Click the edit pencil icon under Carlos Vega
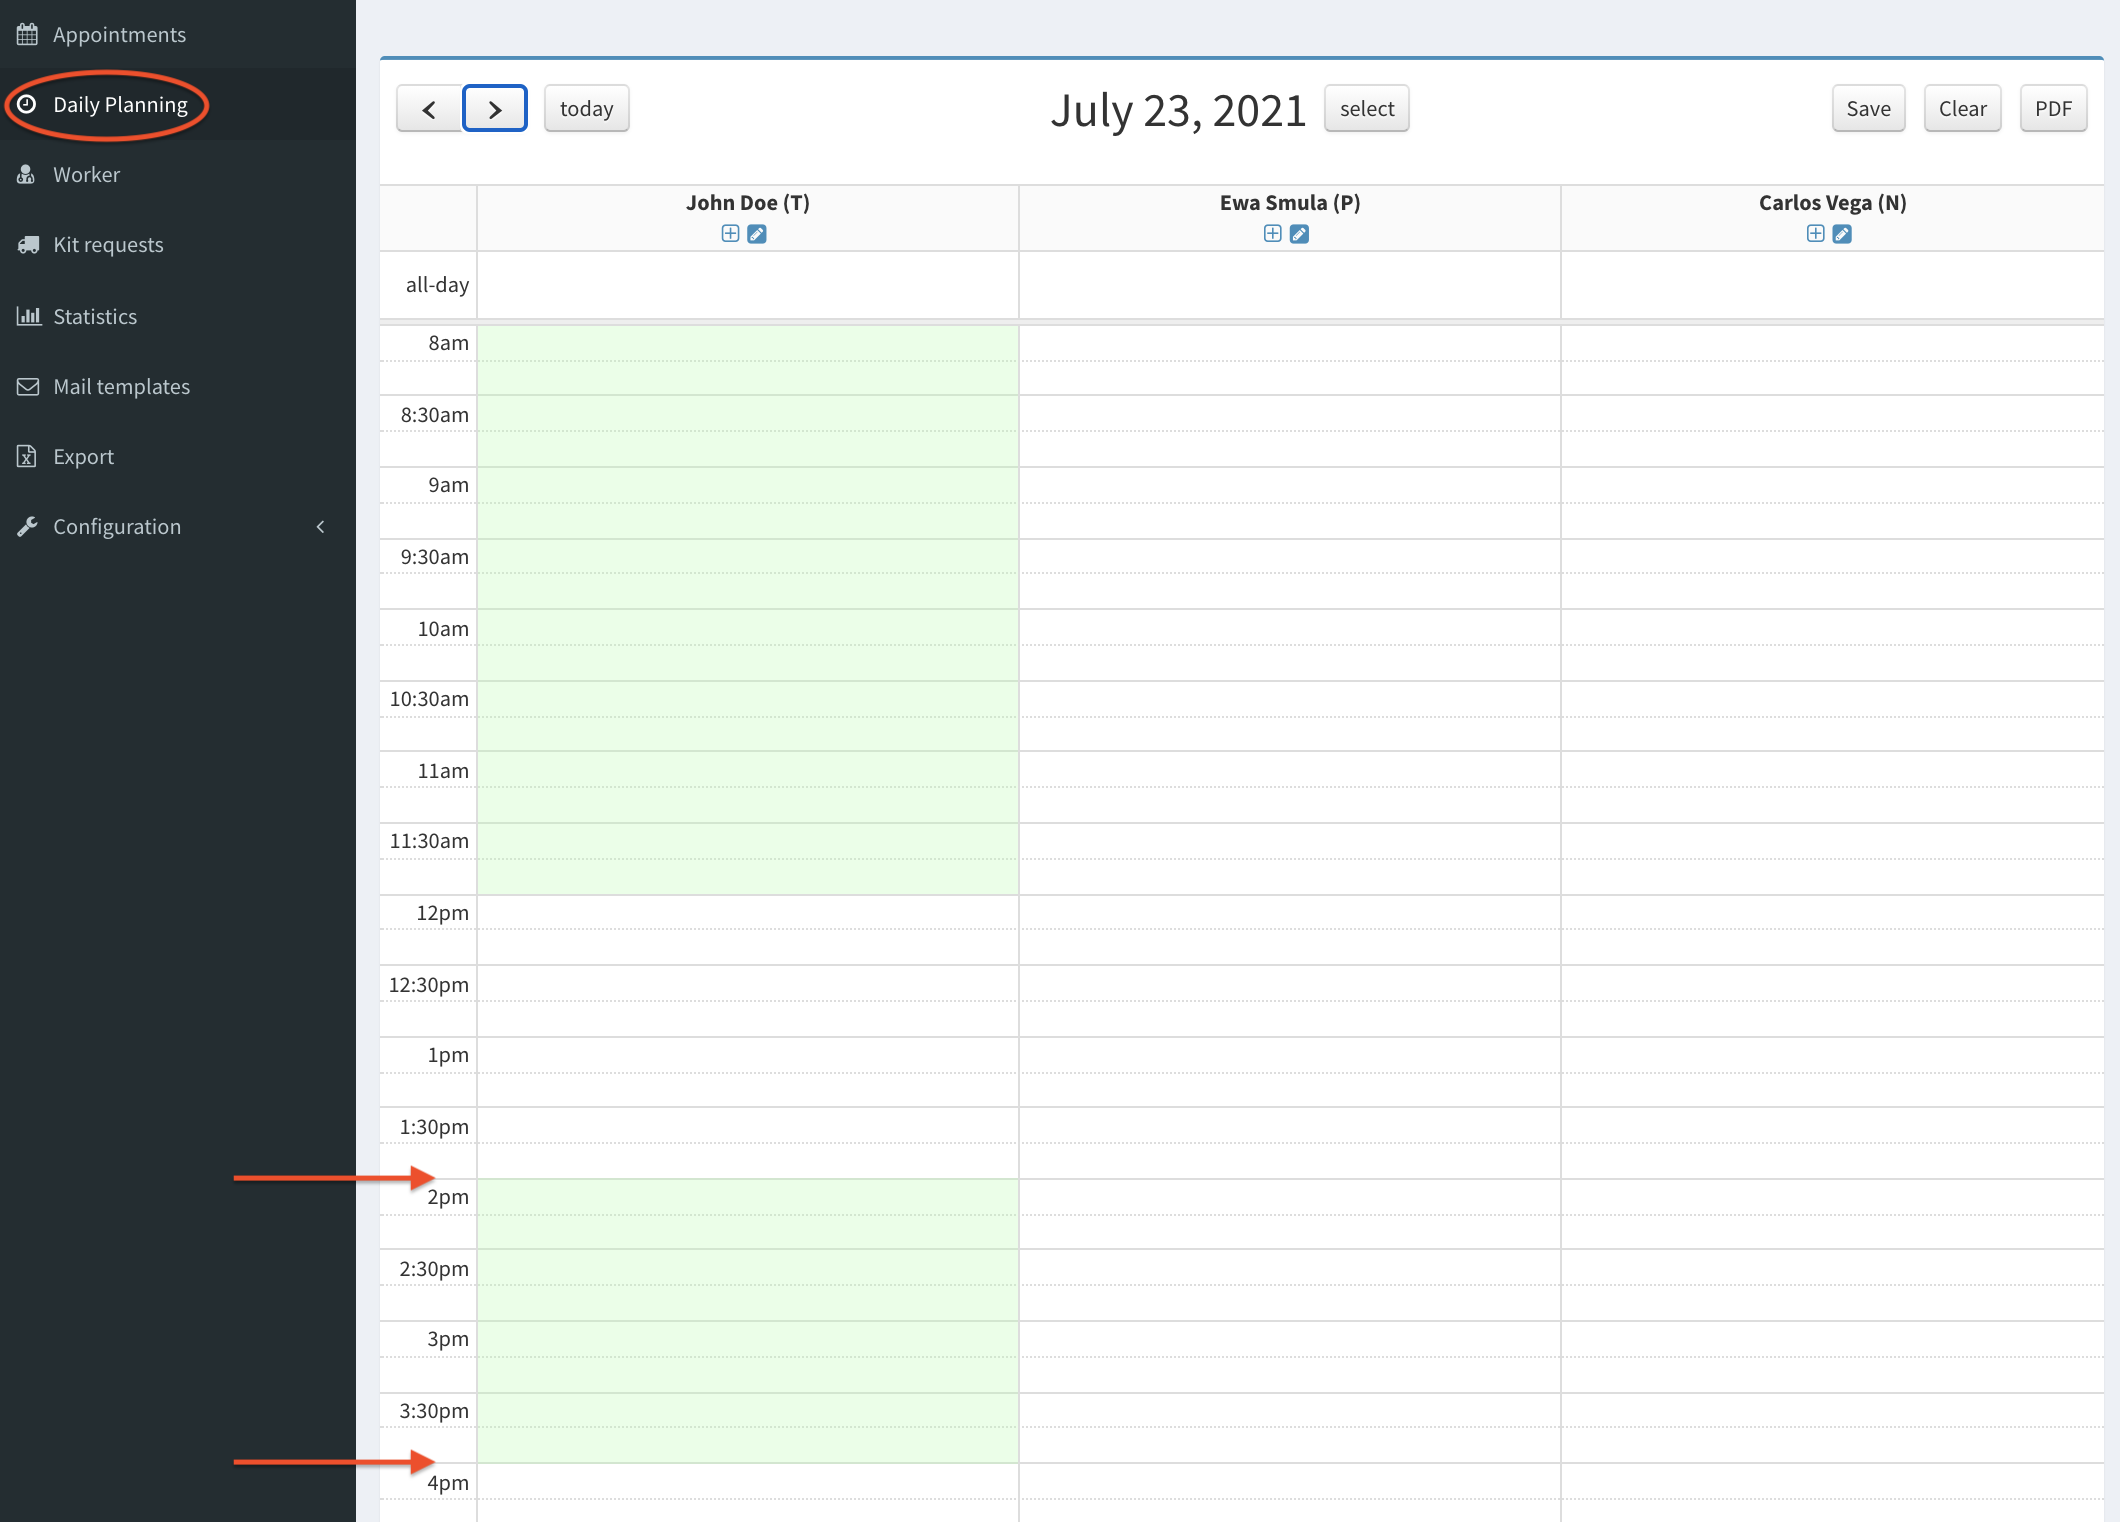The width and height of the screenshot is (2120, 1522). 1842,234
